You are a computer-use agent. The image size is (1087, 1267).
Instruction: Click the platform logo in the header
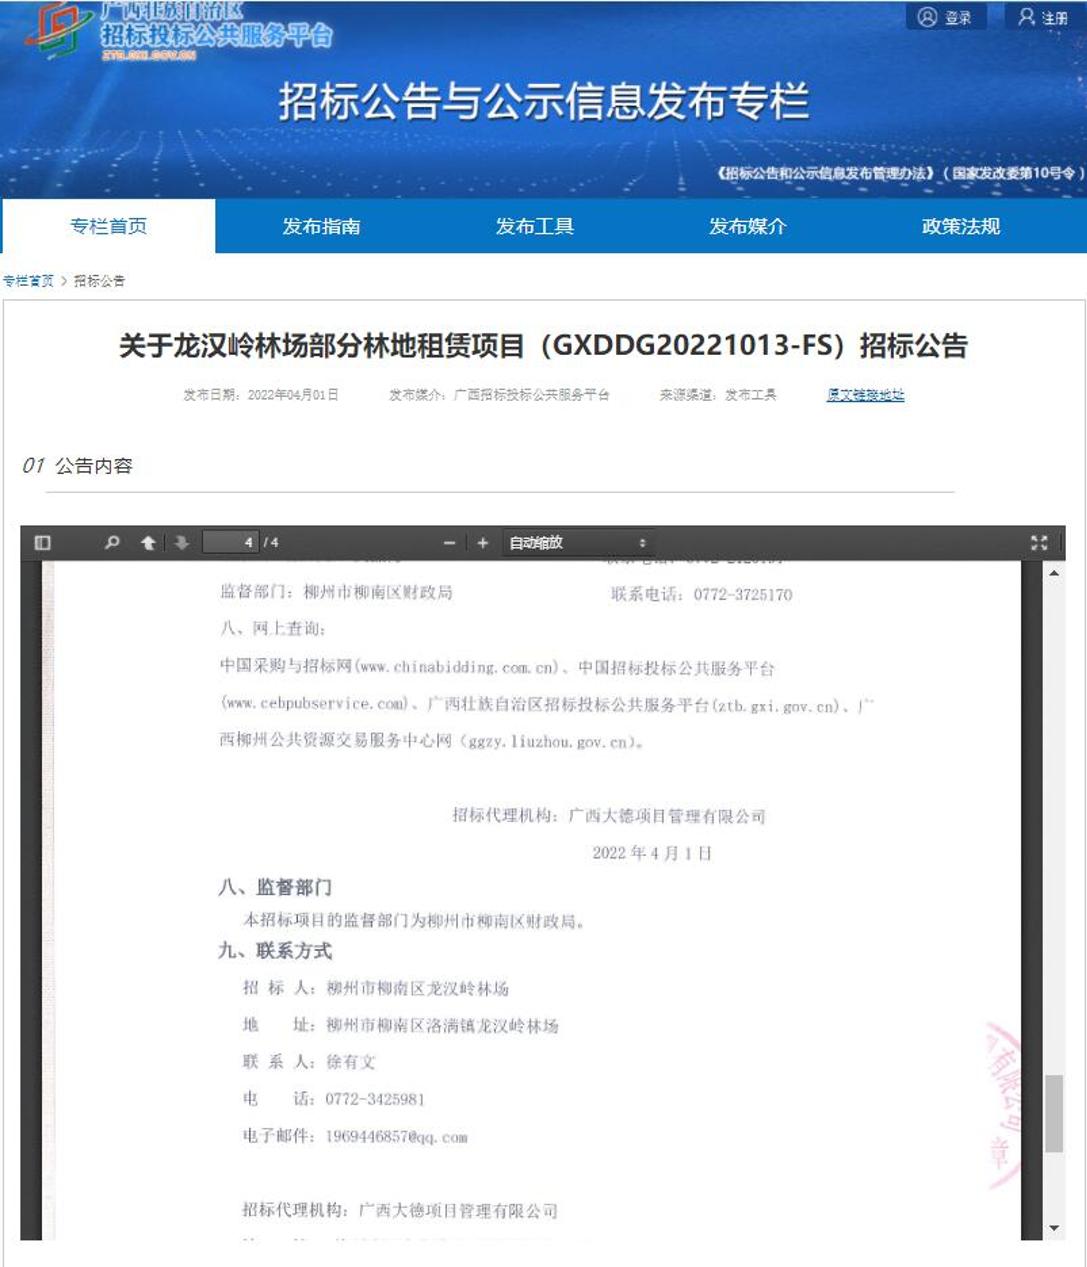pyautogui.click(x=178, y=31)
